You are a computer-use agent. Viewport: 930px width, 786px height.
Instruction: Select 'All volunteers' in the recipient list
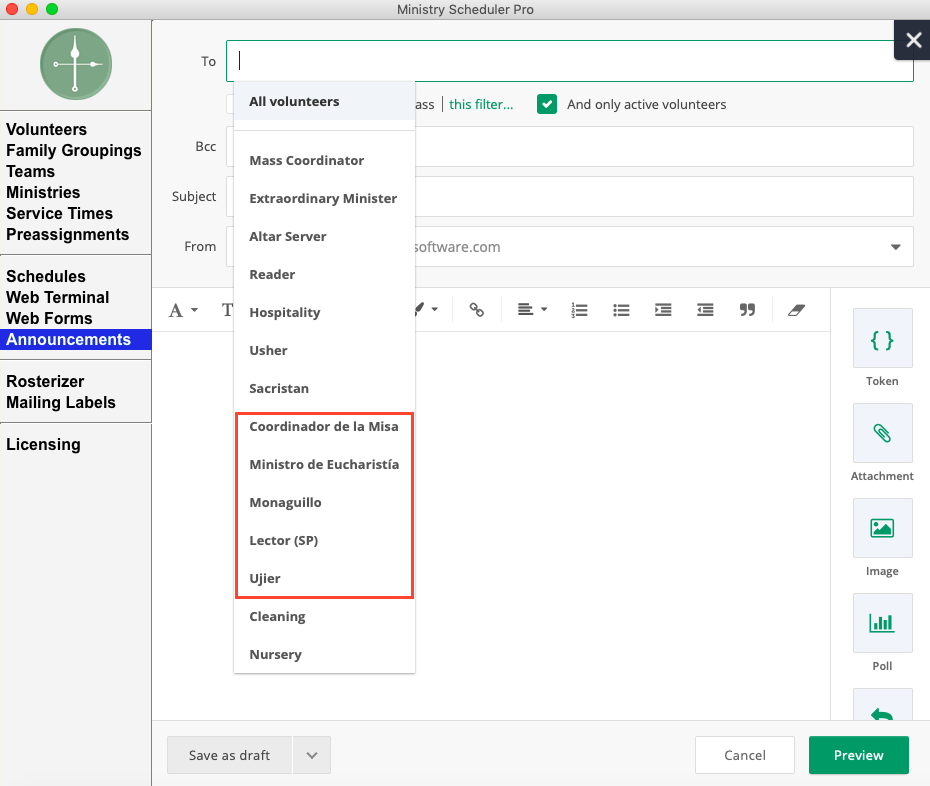point(294,102)
